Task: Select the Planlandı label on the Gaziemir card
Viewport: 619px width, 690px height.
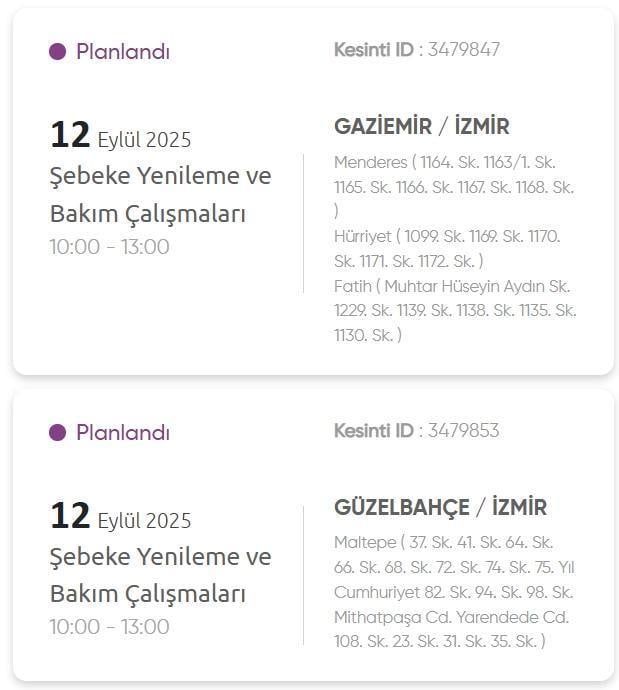Action: point(123,52)
